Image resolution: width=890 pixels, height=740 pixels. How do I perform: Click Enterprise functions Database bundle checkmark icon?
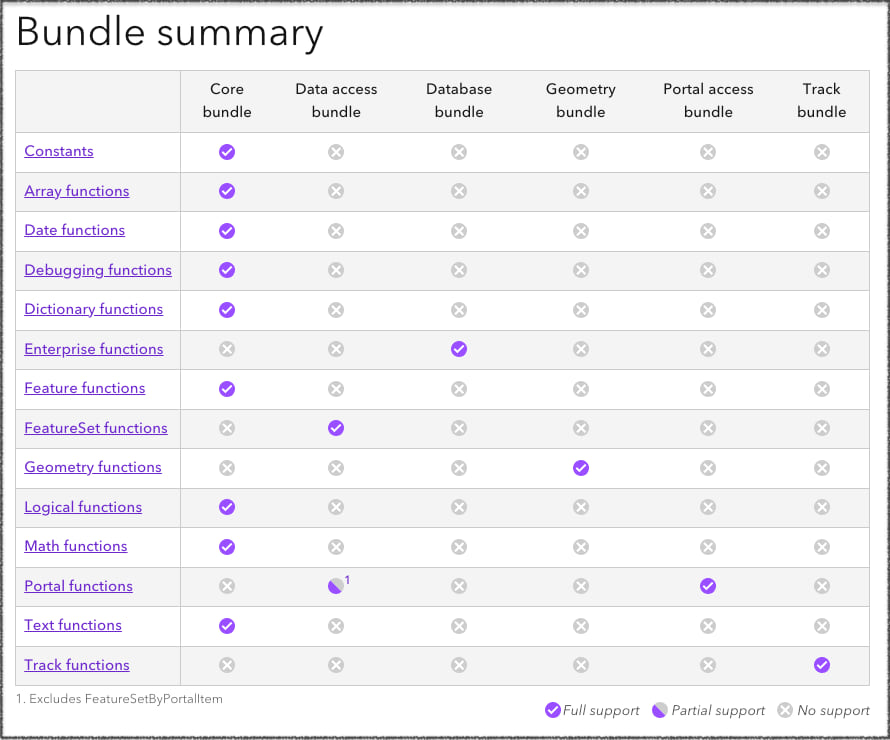tap(459, 349)
